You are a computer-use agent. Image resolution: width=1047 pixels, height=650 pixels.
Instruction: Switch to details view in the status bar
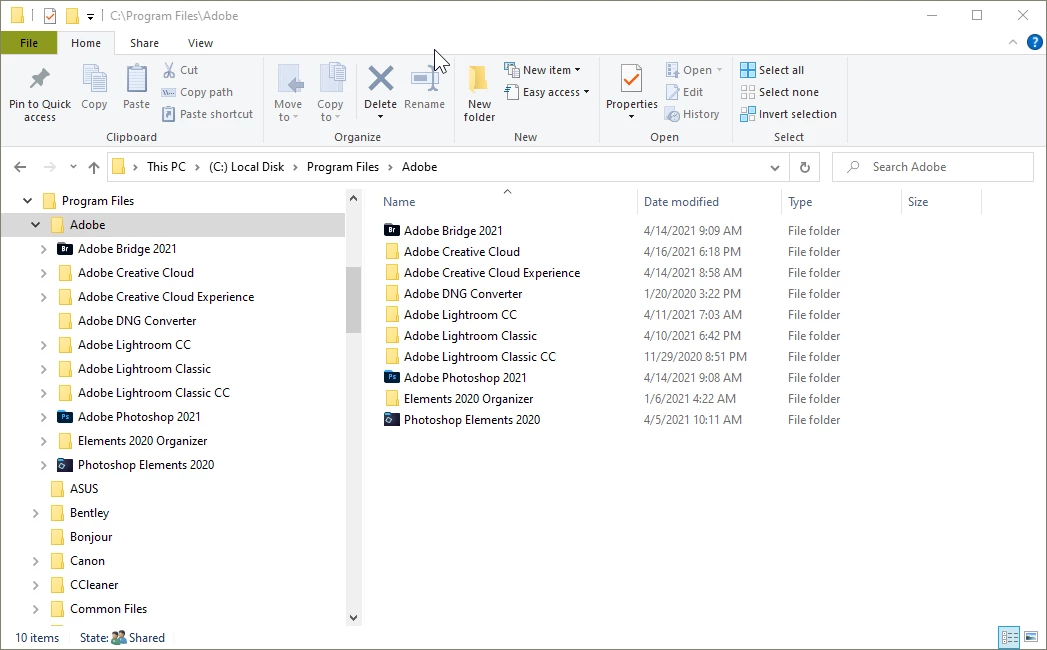coord(1009,637)
